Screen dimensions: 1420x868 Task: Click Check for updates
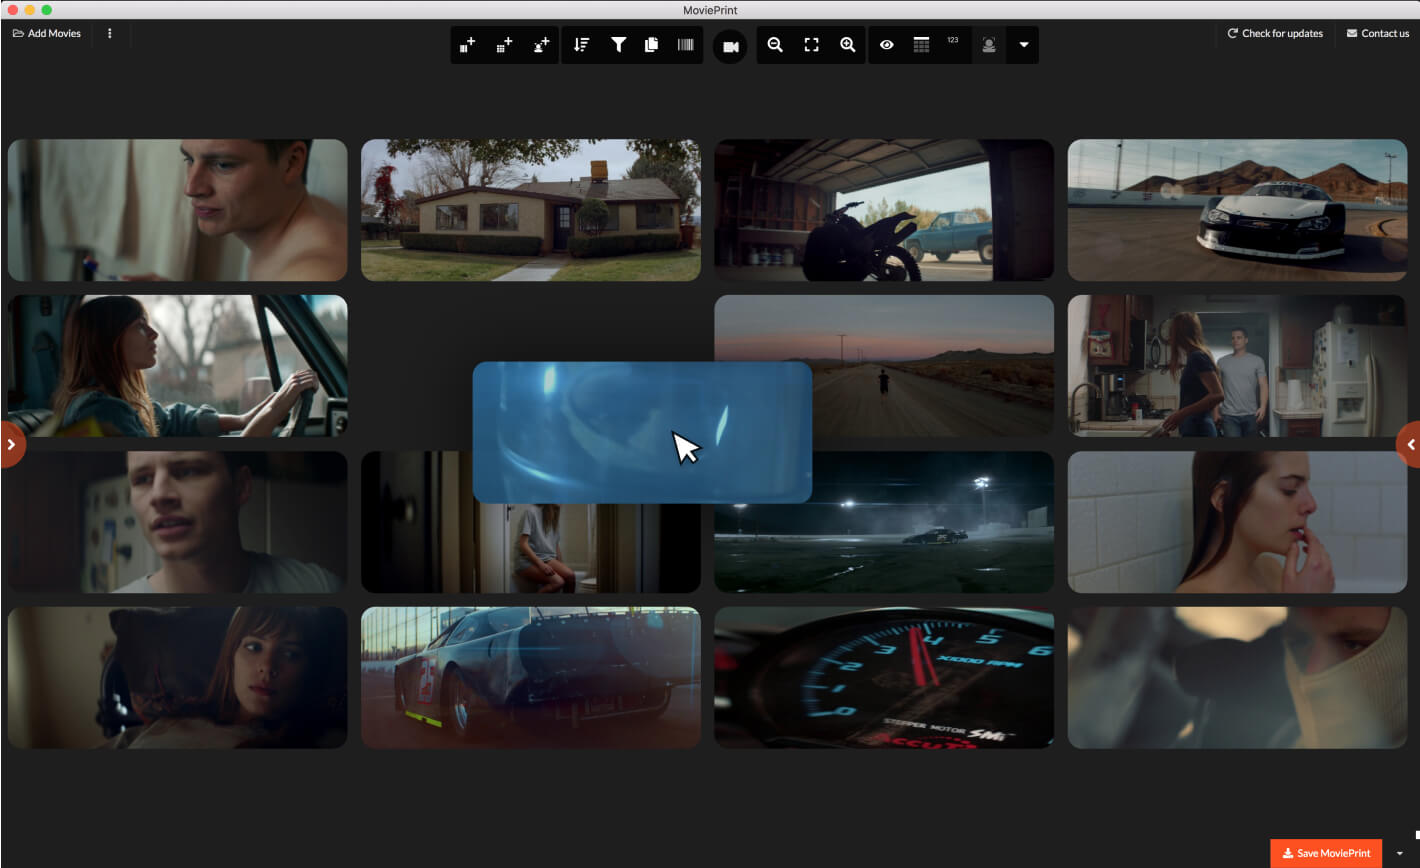coord(1275,33)
